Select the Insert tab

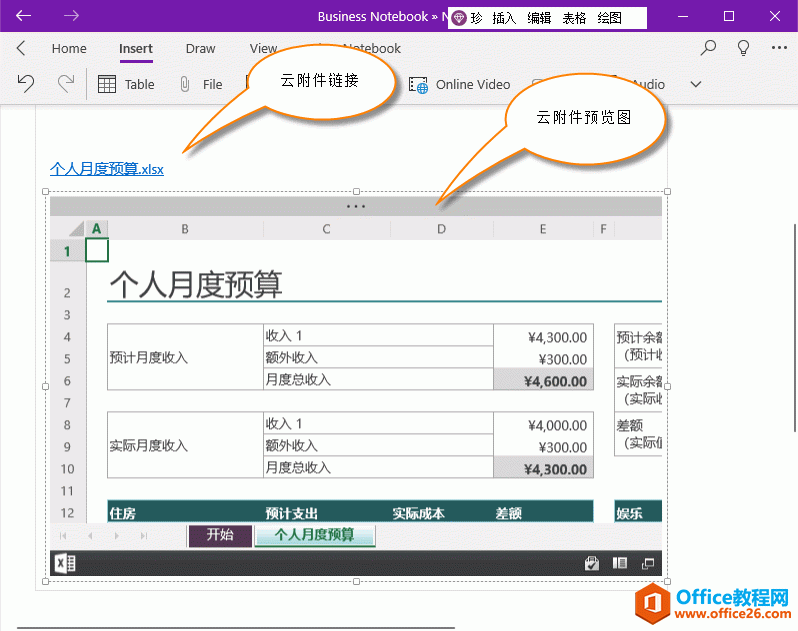[x=136, y=48]
